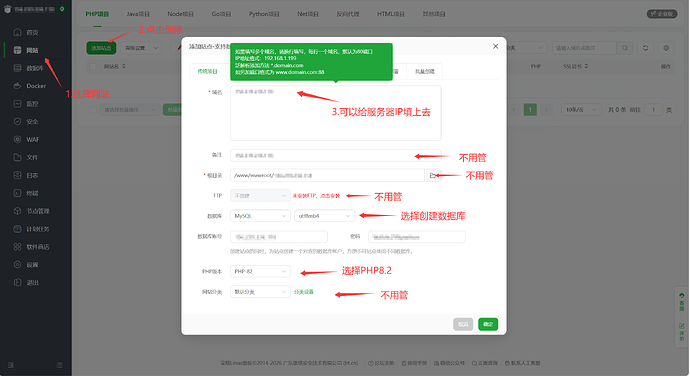Click the green 确定 confirm button
Screen dimensions: 690x376
tap(488, 324)
